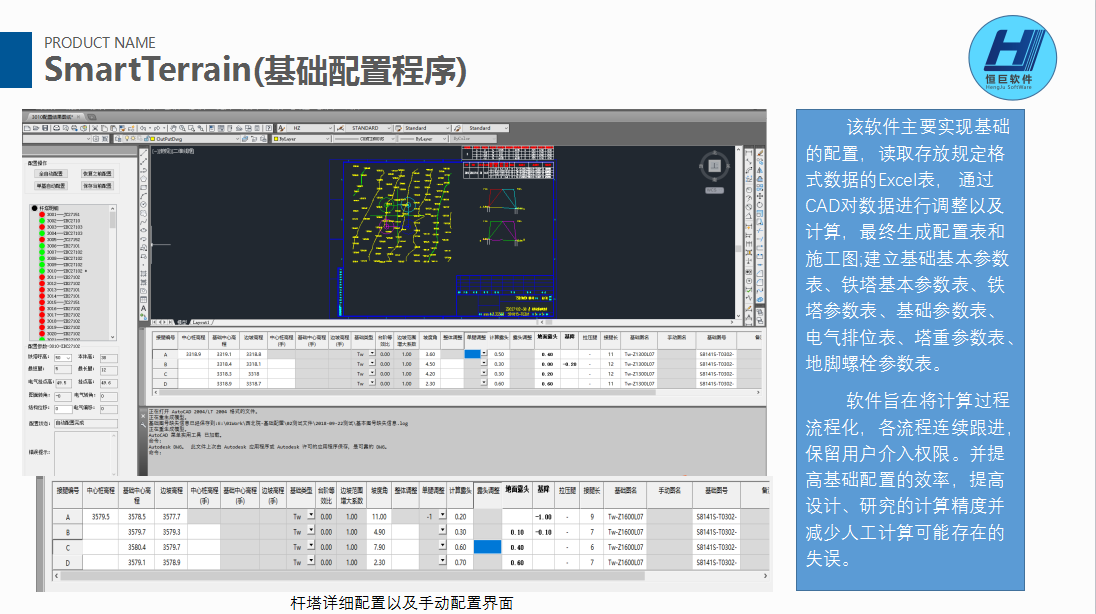Click the Mirror tool in Modify toolbar

tap(760, 171)
